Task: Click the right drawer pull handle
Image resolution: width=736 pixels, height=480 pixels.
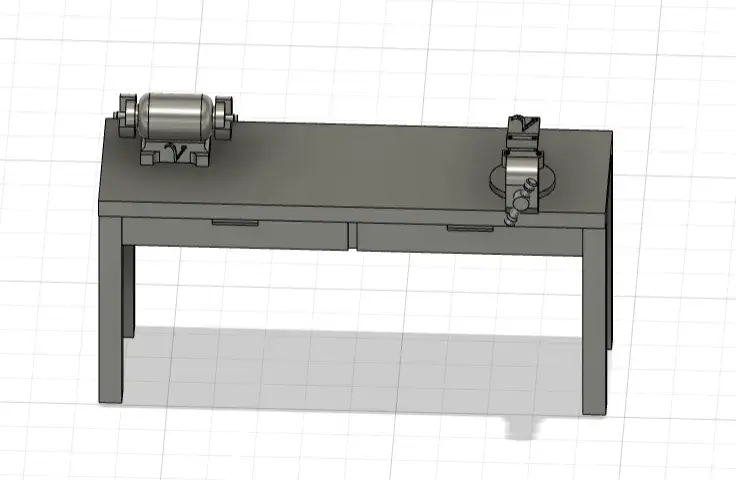Action: (x=470, y=229)
